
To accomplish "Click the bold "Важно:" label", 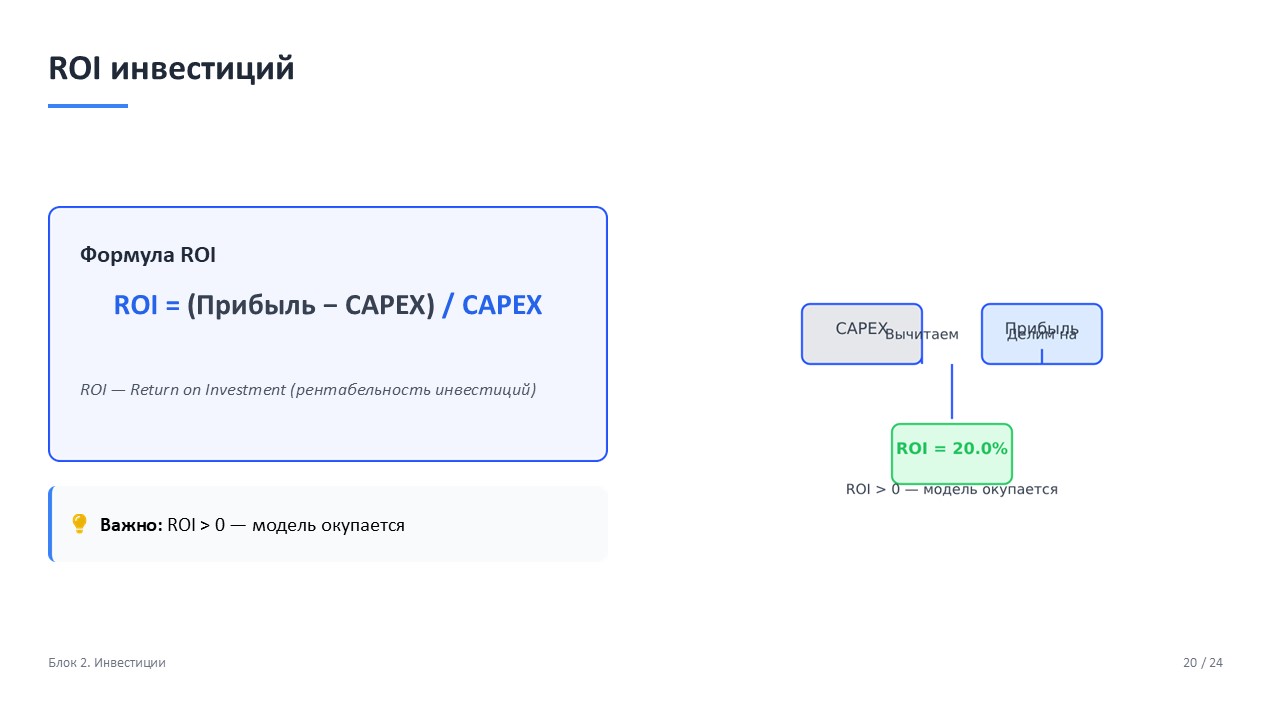I will click(x=131, y=525).
